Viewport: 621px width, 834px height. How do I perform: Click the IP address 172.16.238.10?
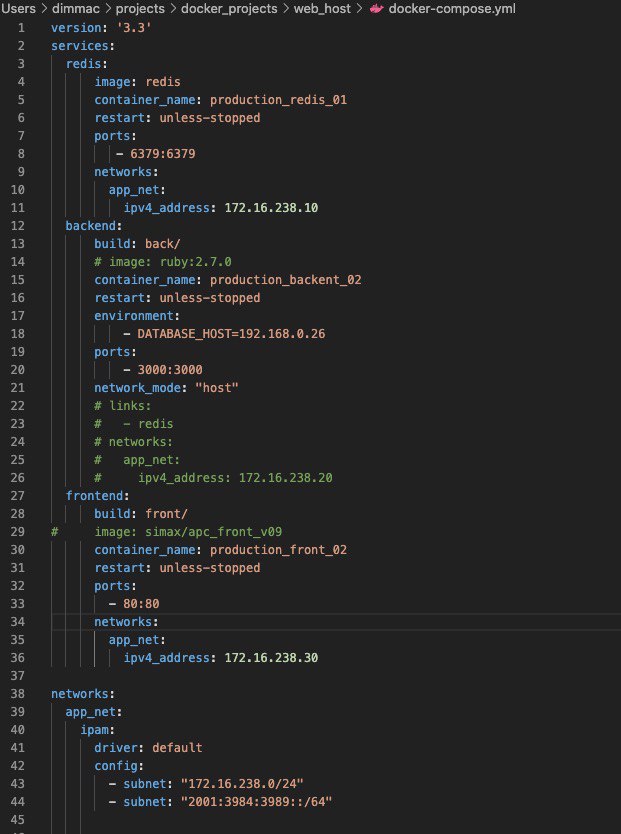(271, 207)
